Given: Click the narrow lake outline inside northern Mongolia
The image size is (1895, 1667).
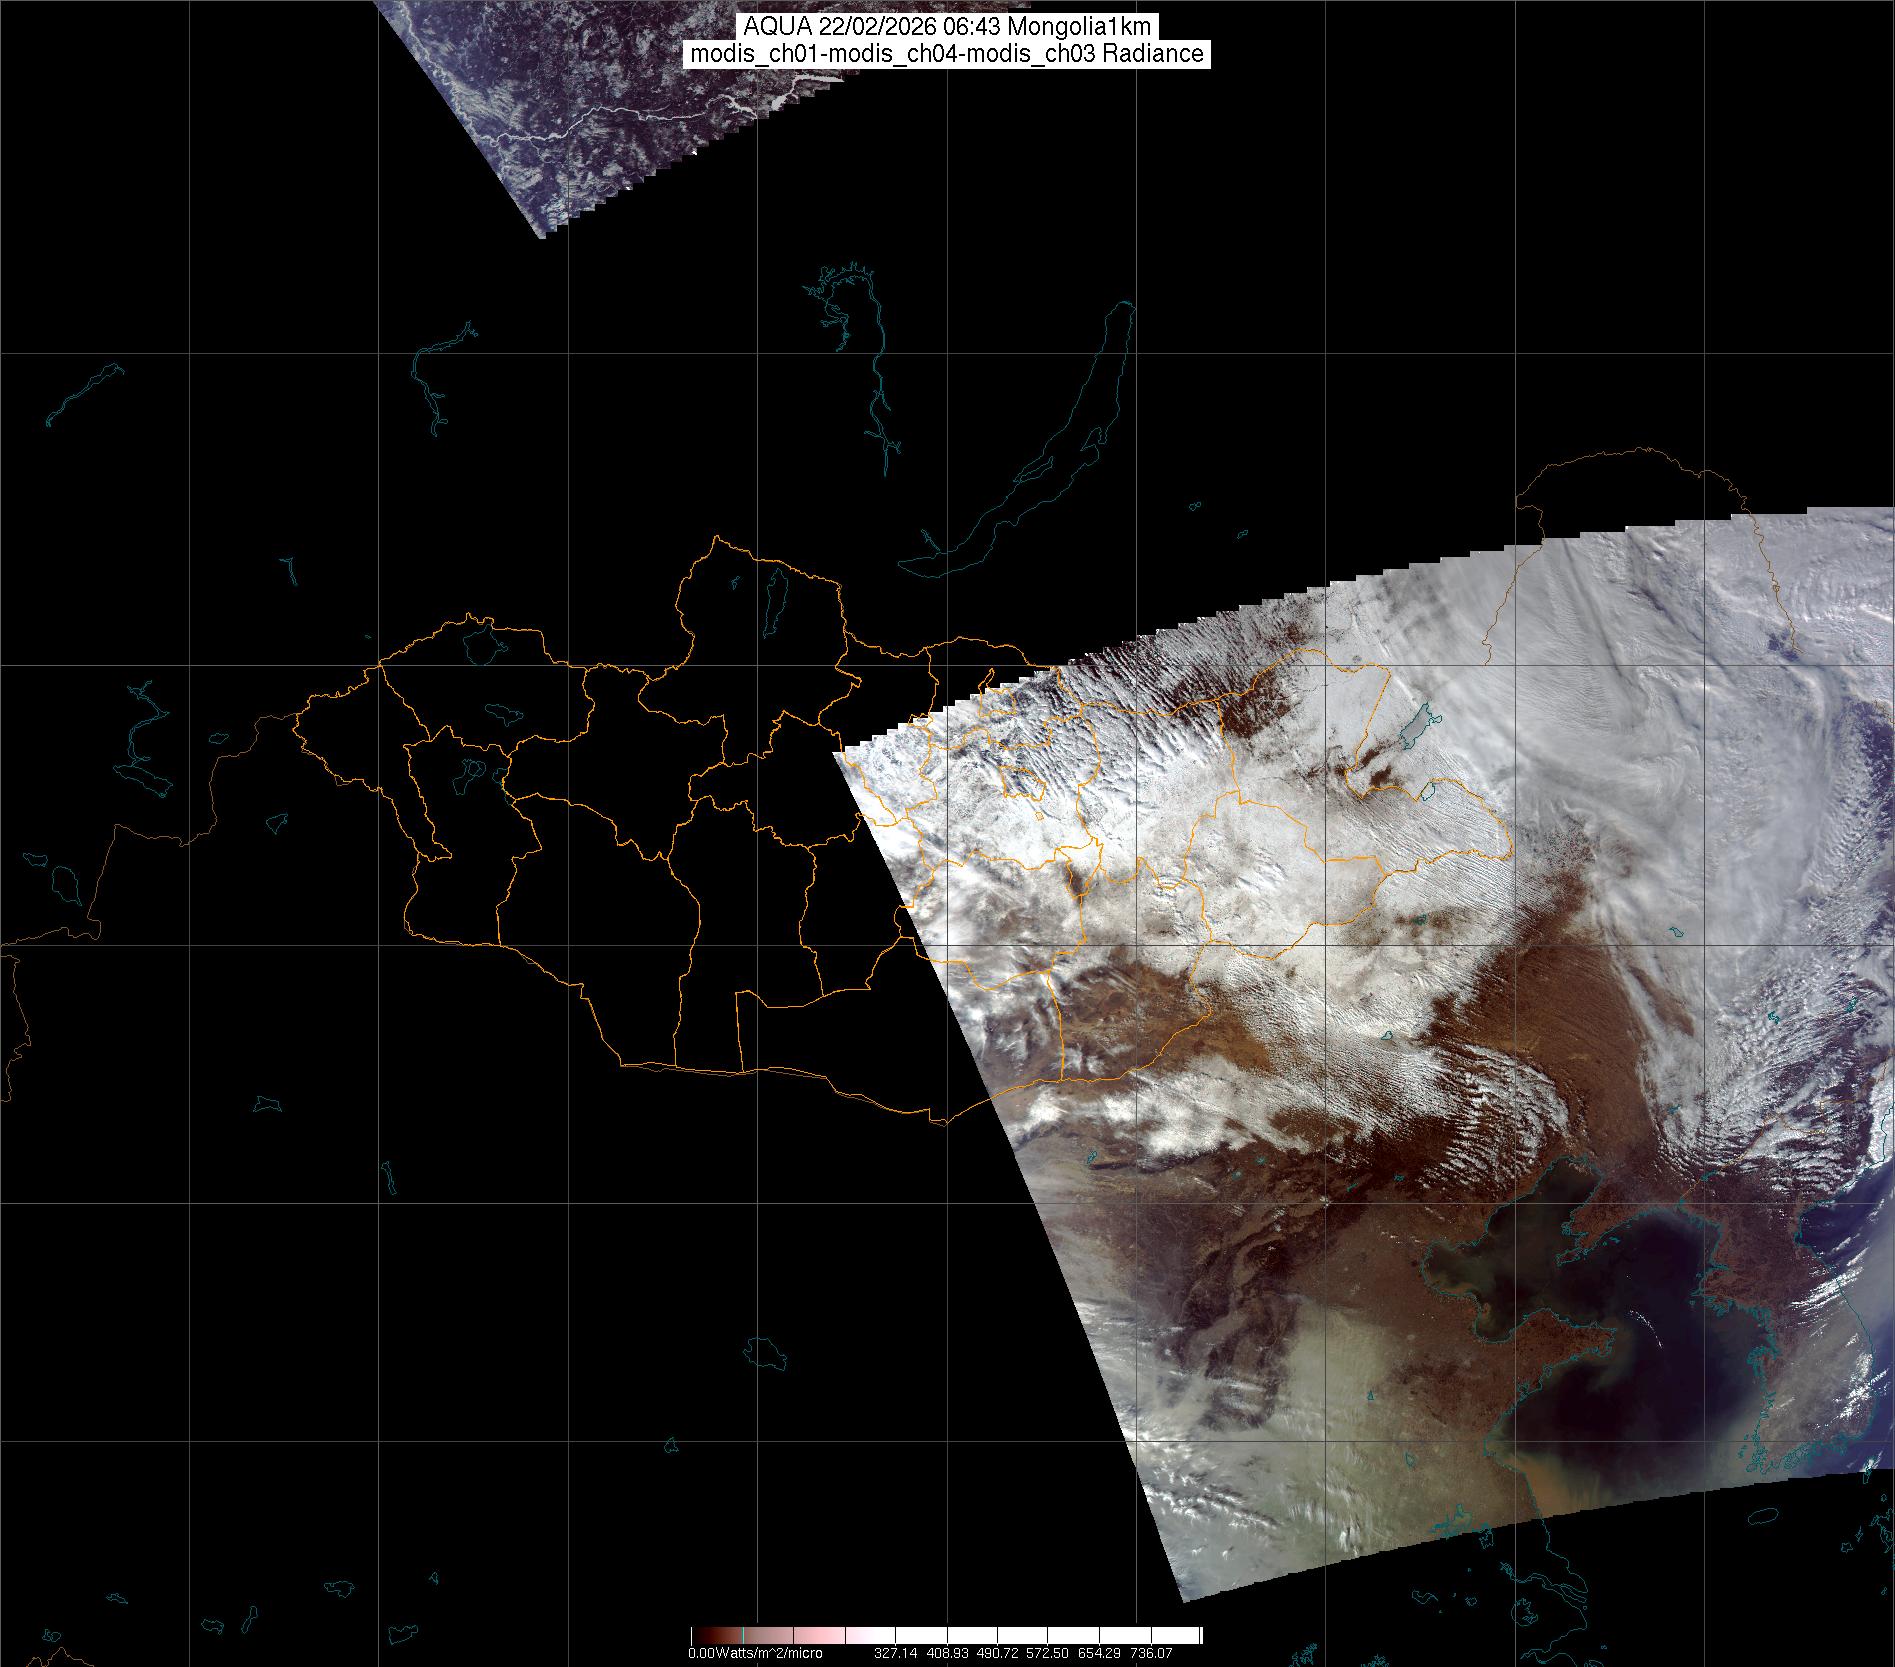Looking at the screenshot, I should (x=773, y=595).
